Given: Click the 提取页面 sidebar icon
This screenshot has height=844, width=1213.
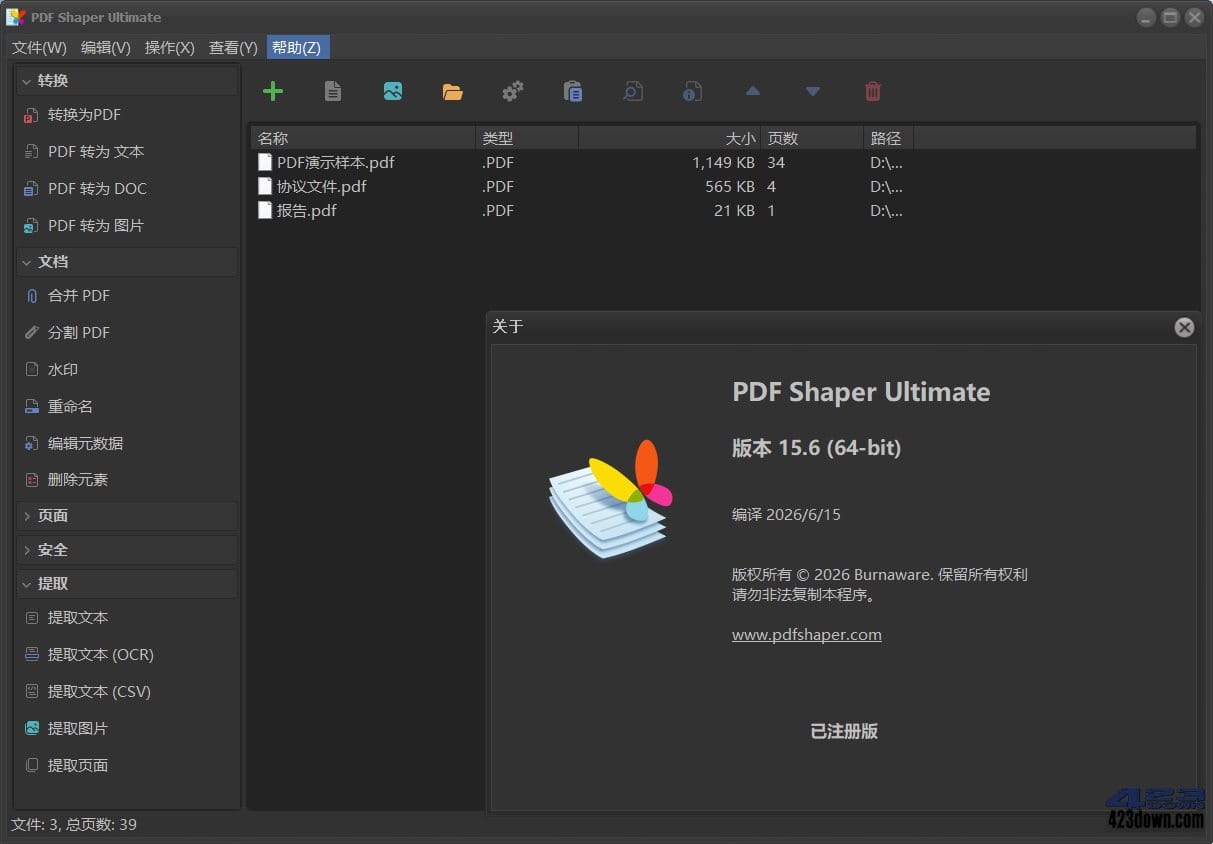Looking at the screenshot, I should click(31, 766).
